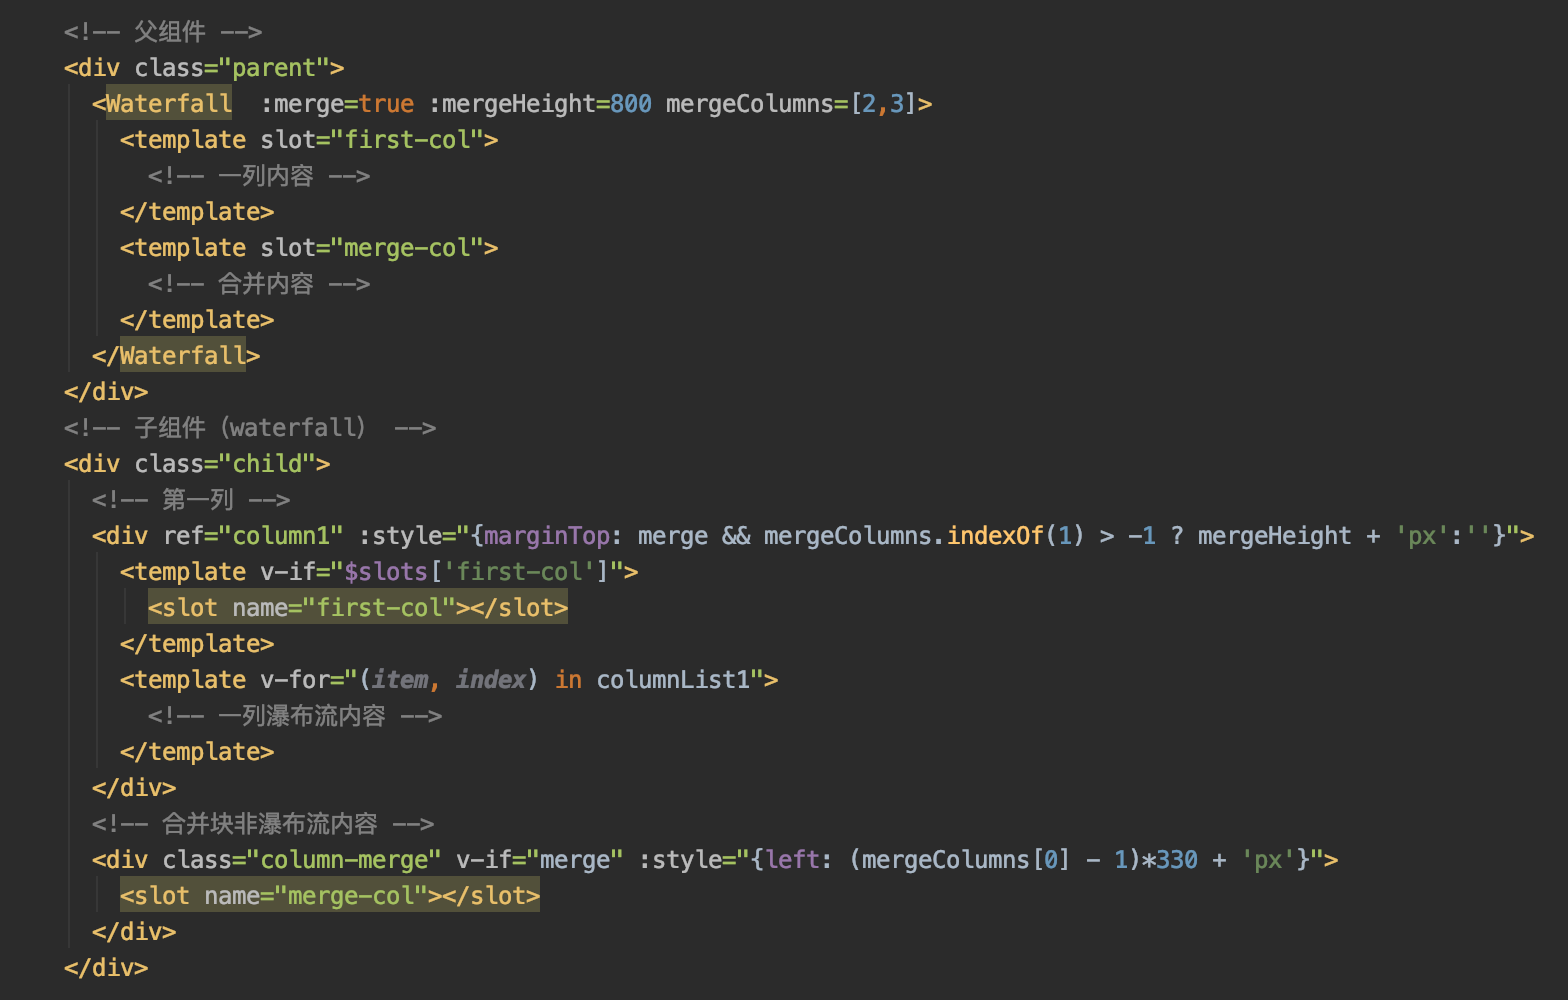Click the 父组件 comment line
Screen dimensions: 1568x1000
coord(163,32)
